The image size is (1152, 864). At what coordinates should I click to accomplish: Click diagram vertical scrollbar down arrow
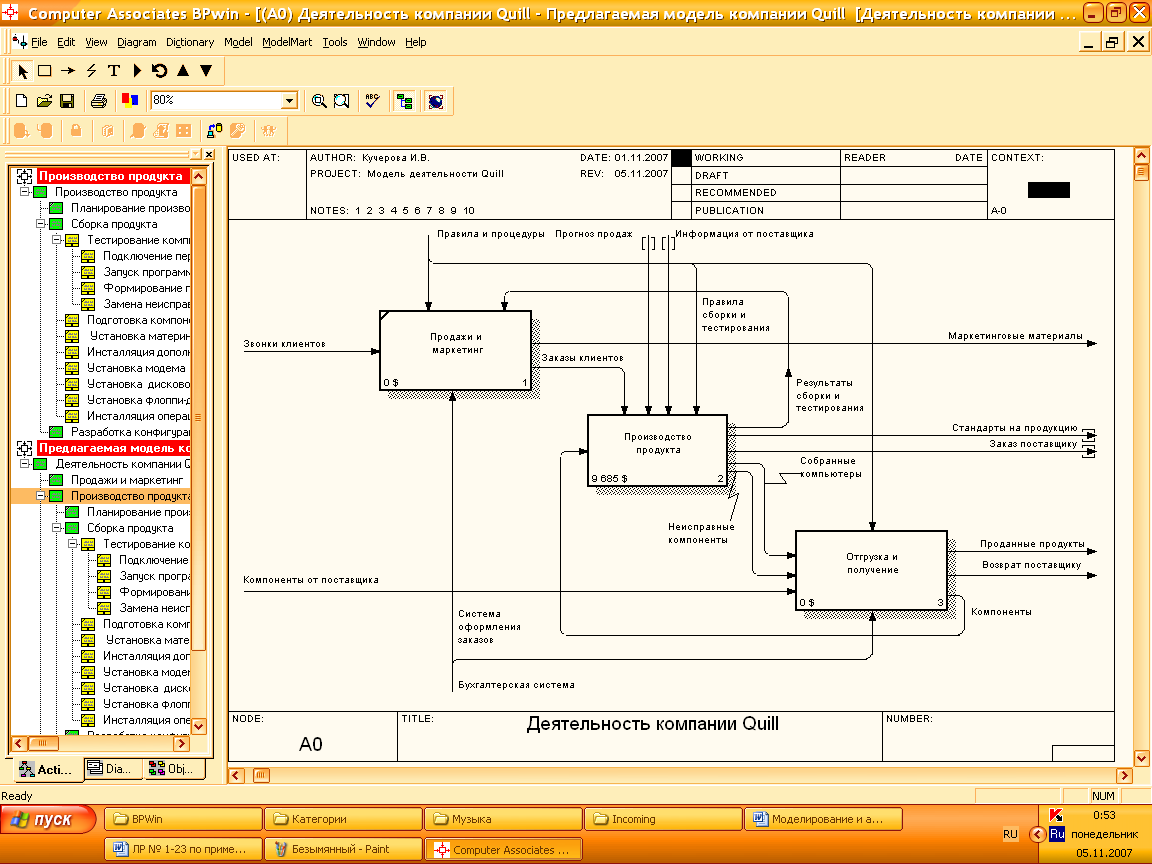pyautogui.click(x=1141, y=758)
